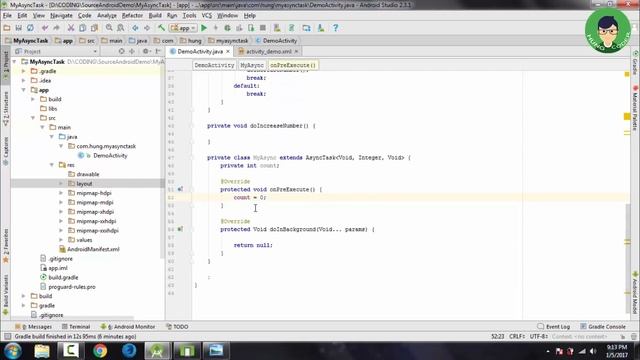Click the scroll-from-source target icon in Project panel
The image size is (640, 360).
tap(121, 51)
